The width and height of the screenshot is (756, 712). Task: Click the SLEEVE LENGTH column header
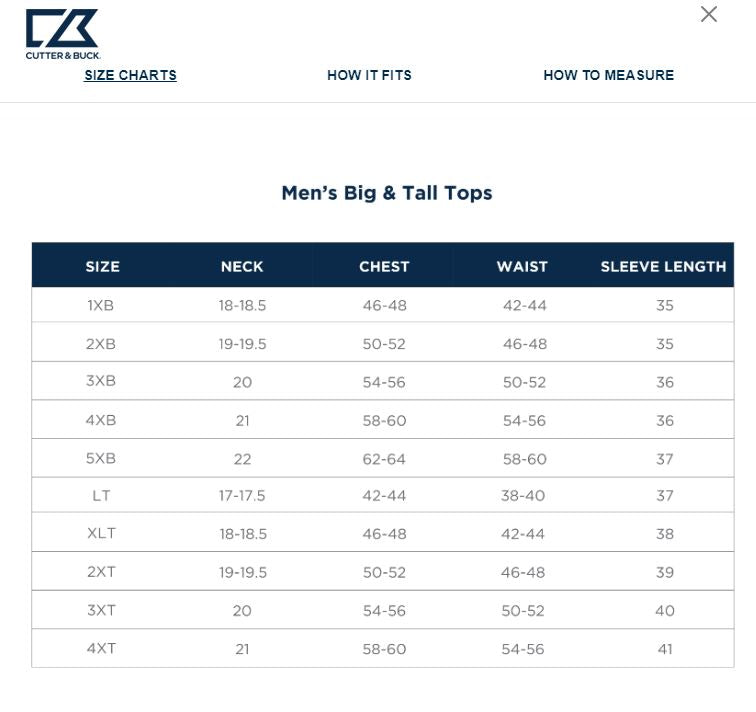coord(663,266)
